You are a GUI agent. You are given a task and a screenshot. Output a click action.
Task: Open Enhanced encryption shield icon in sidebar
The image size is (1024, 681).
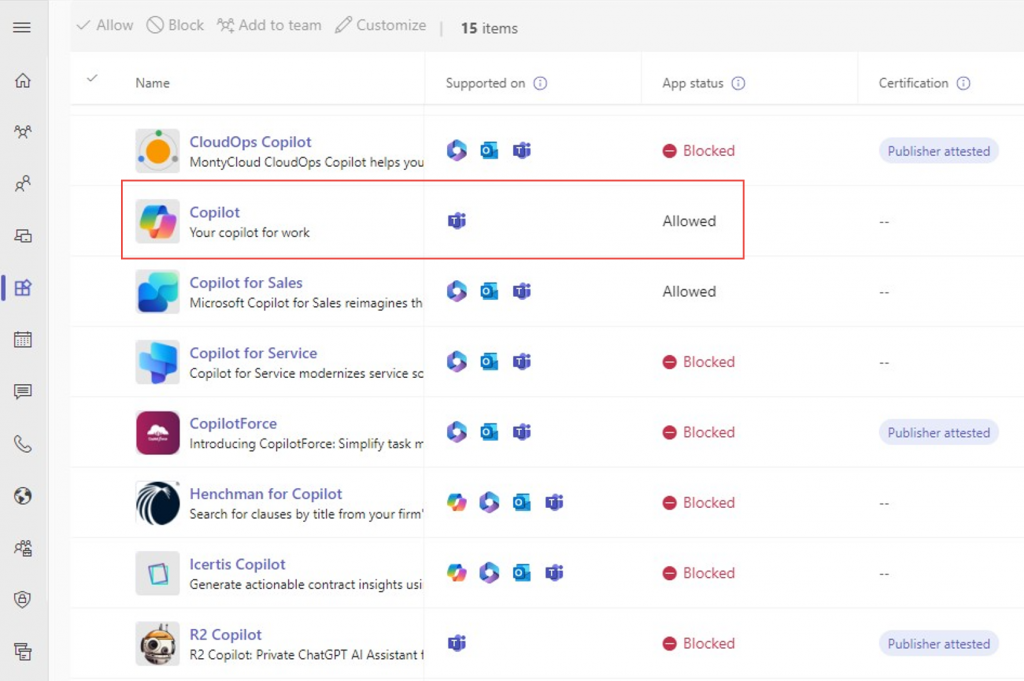[x=23, y=599]
